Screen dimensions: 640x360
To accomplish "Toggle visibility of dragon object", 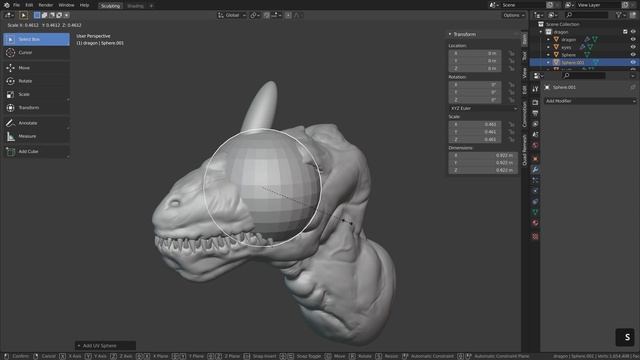I will pos(633,40).
